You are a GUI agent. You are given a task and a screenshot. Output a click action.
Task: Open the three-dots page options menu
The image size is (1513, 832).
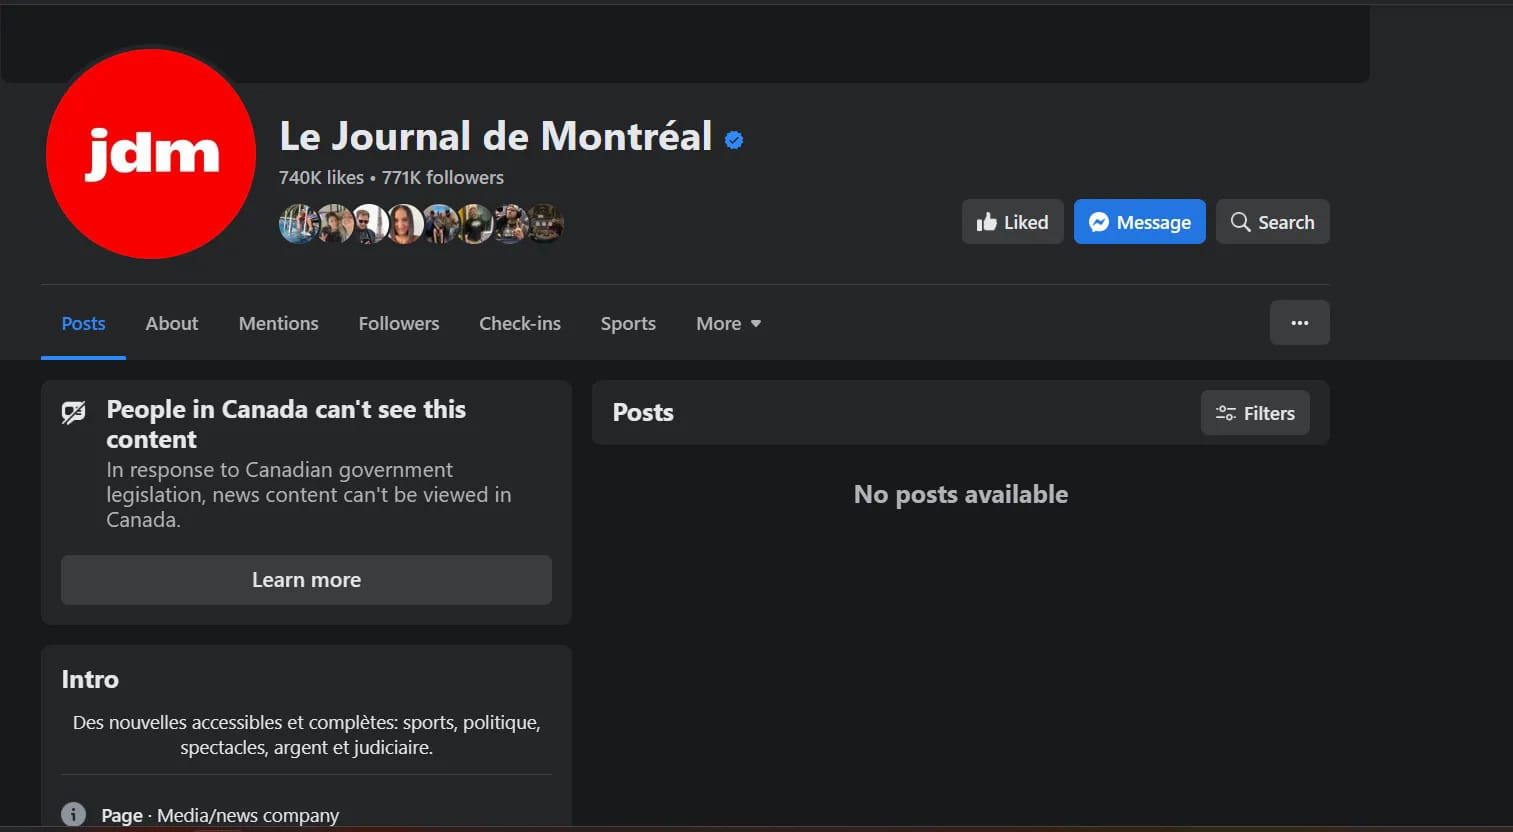tap(1299, 323)
